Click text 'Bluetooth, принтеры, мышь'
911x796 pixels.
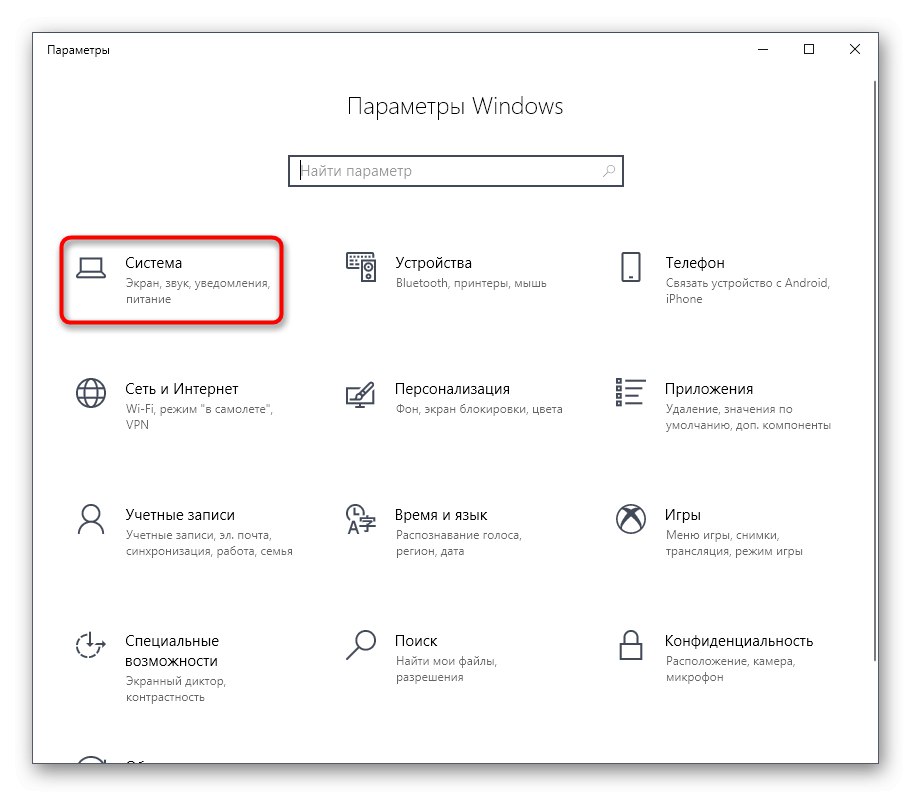tap(471, 283)
